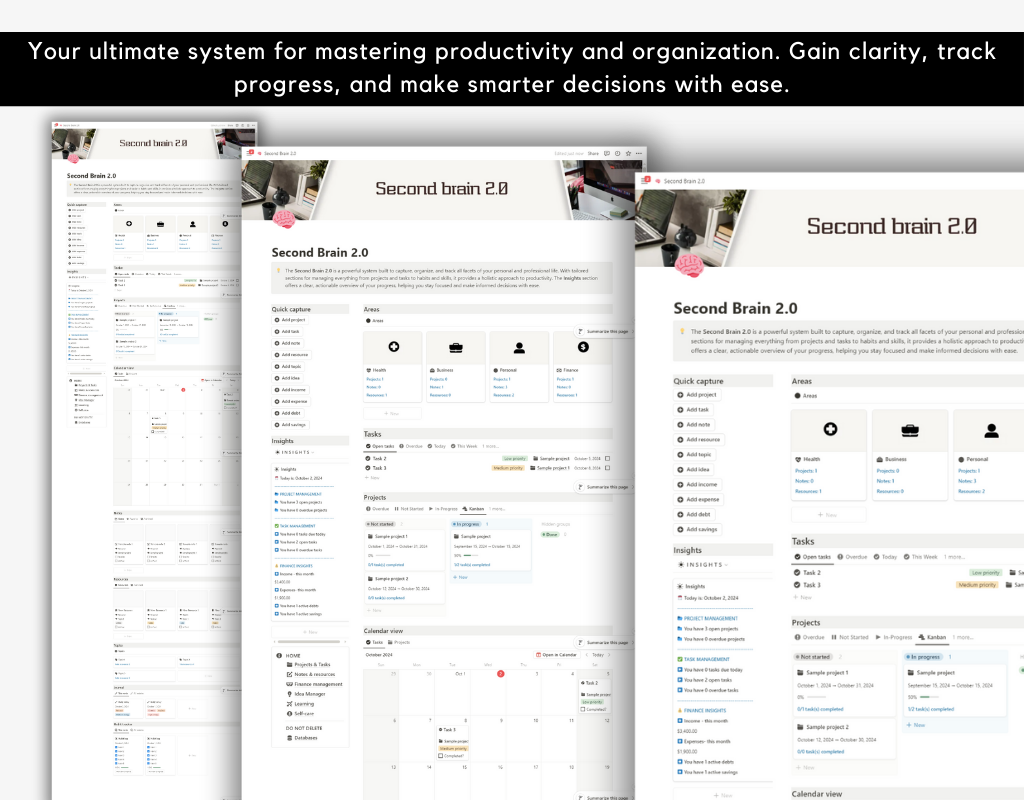Click the Health cross icon in right window
This screenshot has width=1024, height=800.
pos(830,429)
